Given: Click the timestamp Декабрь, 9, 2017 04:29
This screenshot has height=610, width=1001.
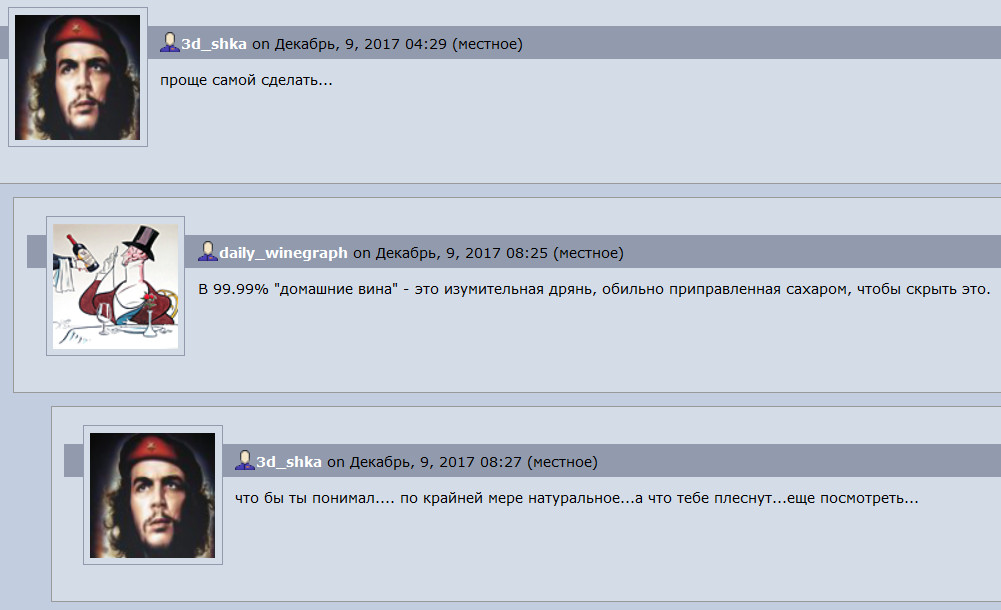Looking at the screenshot, I should point(361,44).
